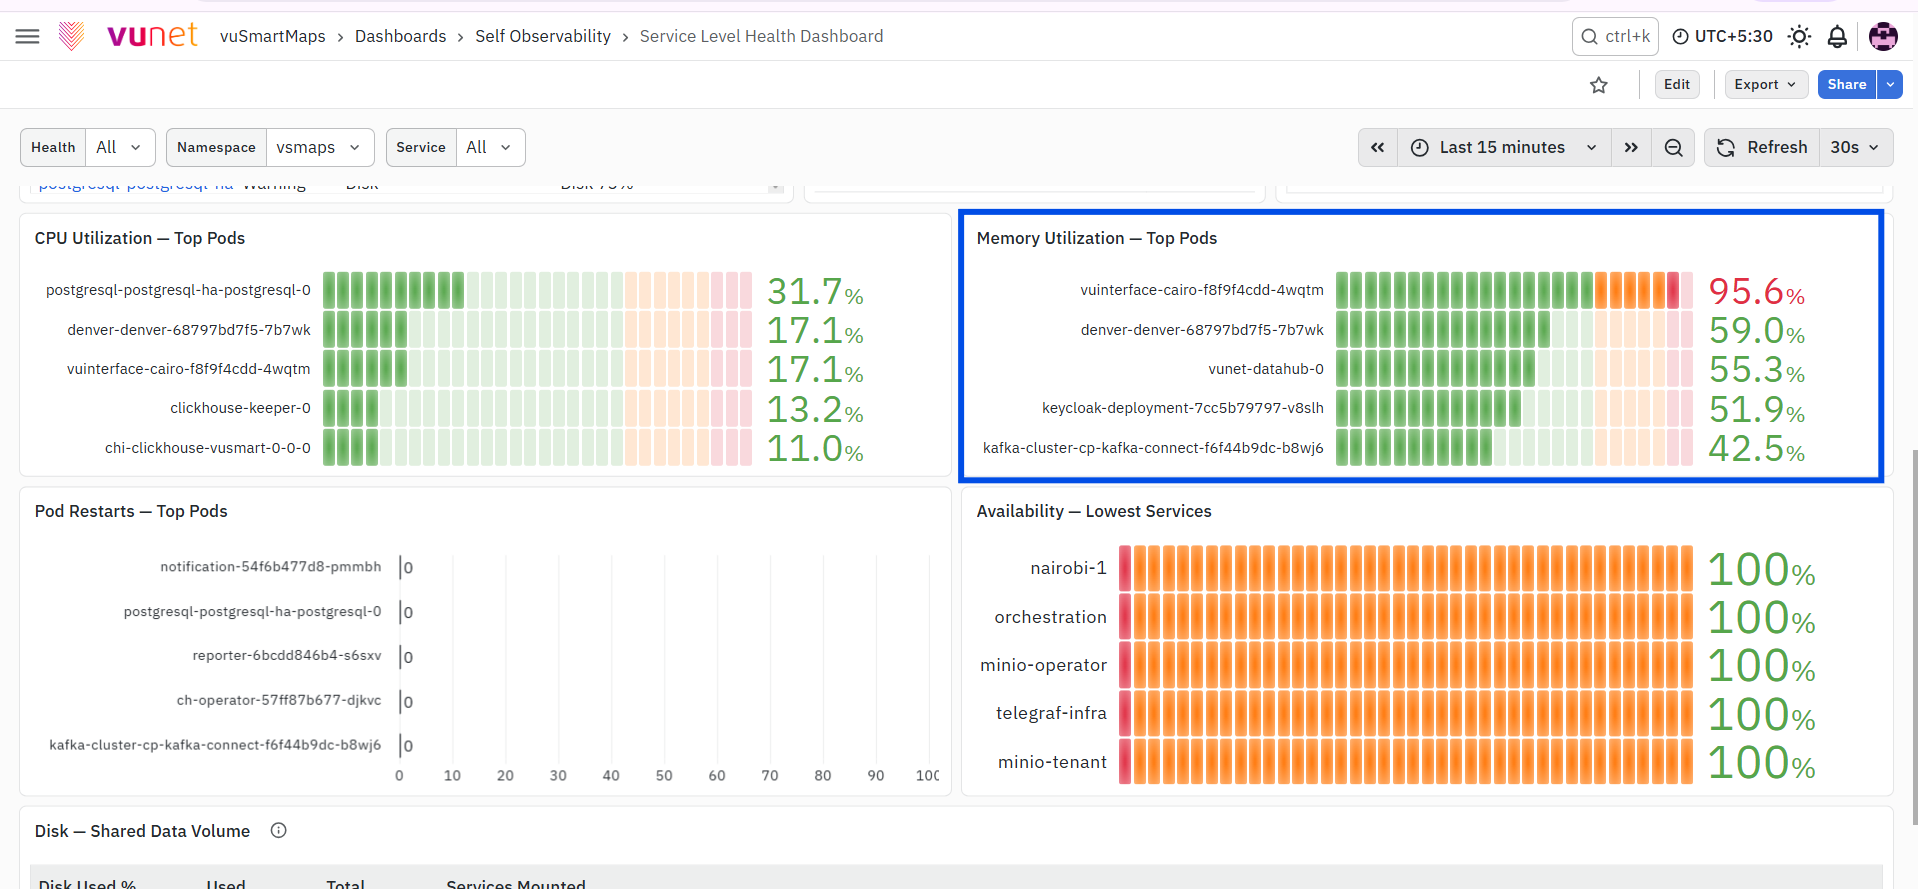Click the vunet logo icon
This screenshot has width=1918, height=889.
point(71,36)
